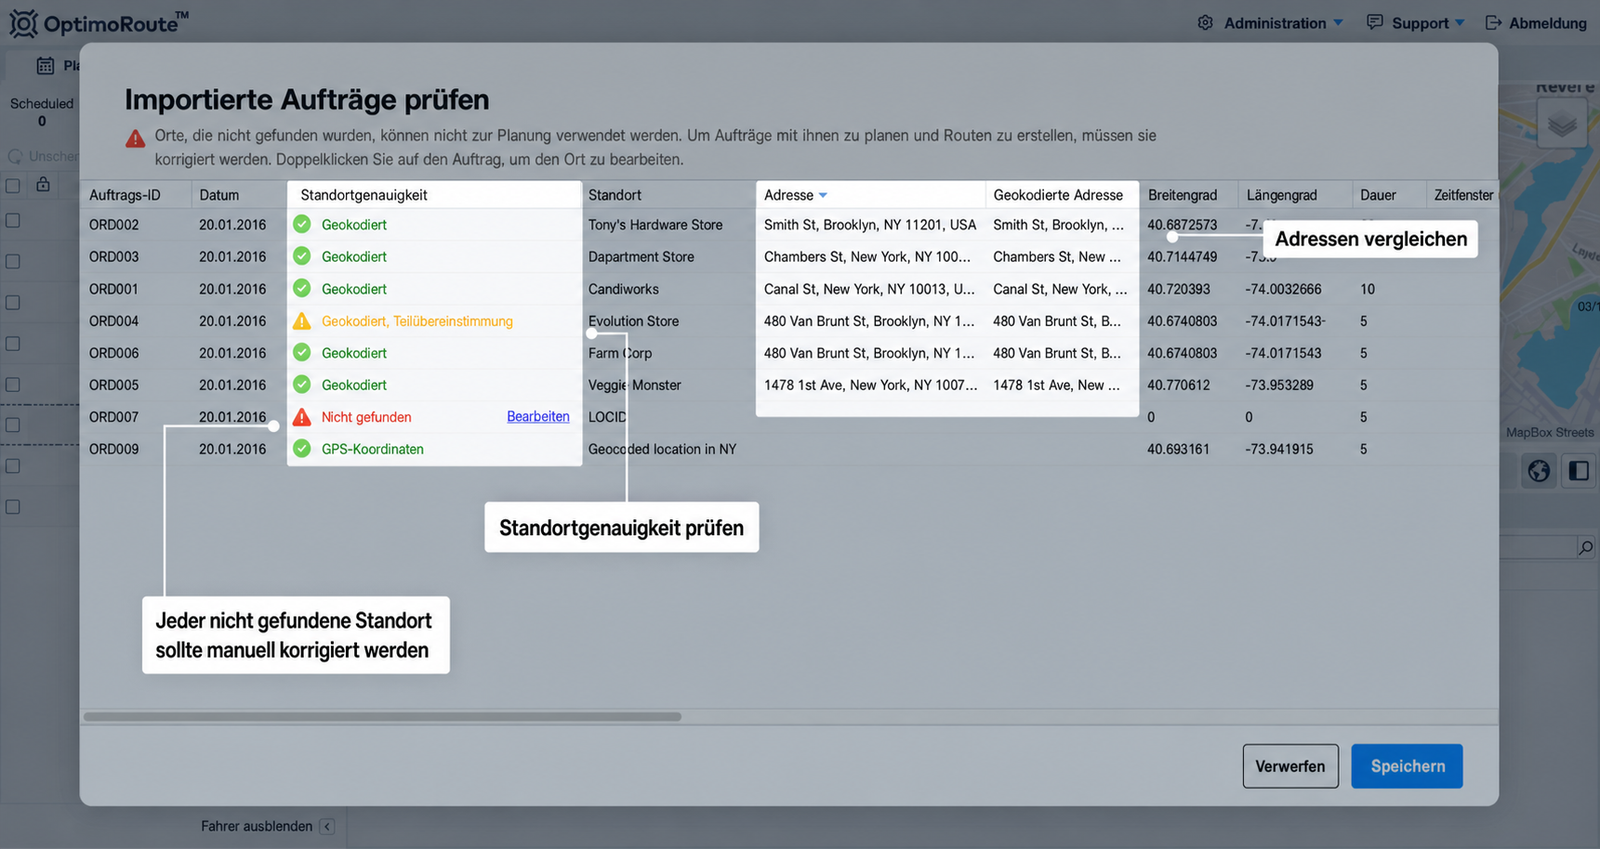The image size is (1600, 849).
Task: Click the map layers icon
Action: tap(1562, 125)
